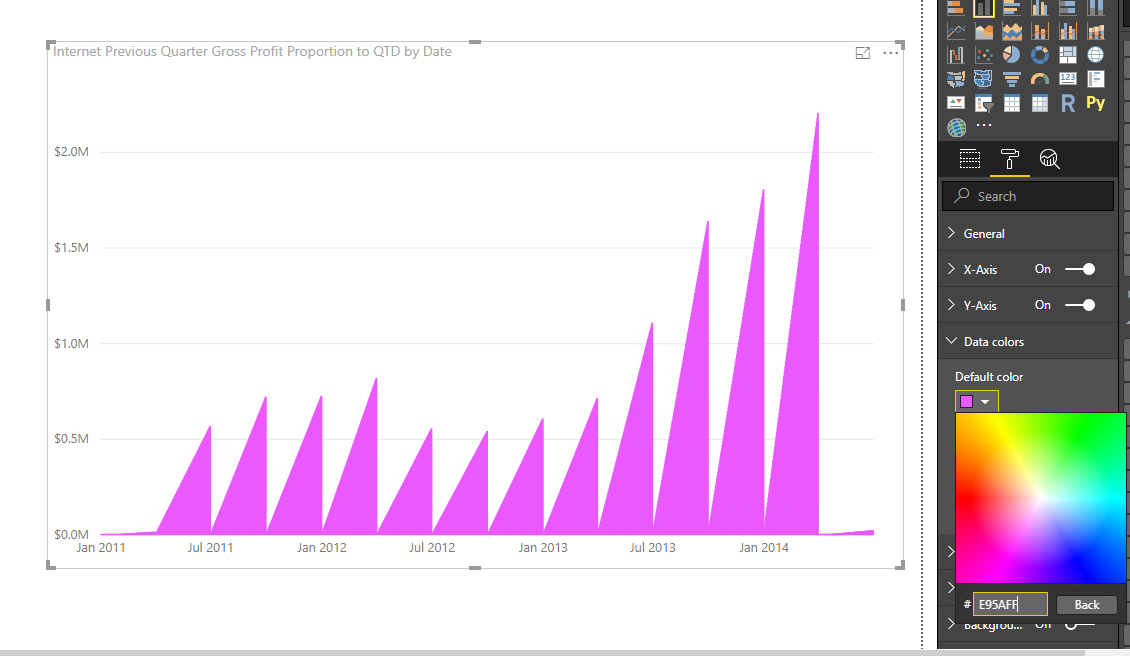Select the Python (Py) visual icon
1130x656 pixels.
pyautogui.click(x=1095, y=103)
